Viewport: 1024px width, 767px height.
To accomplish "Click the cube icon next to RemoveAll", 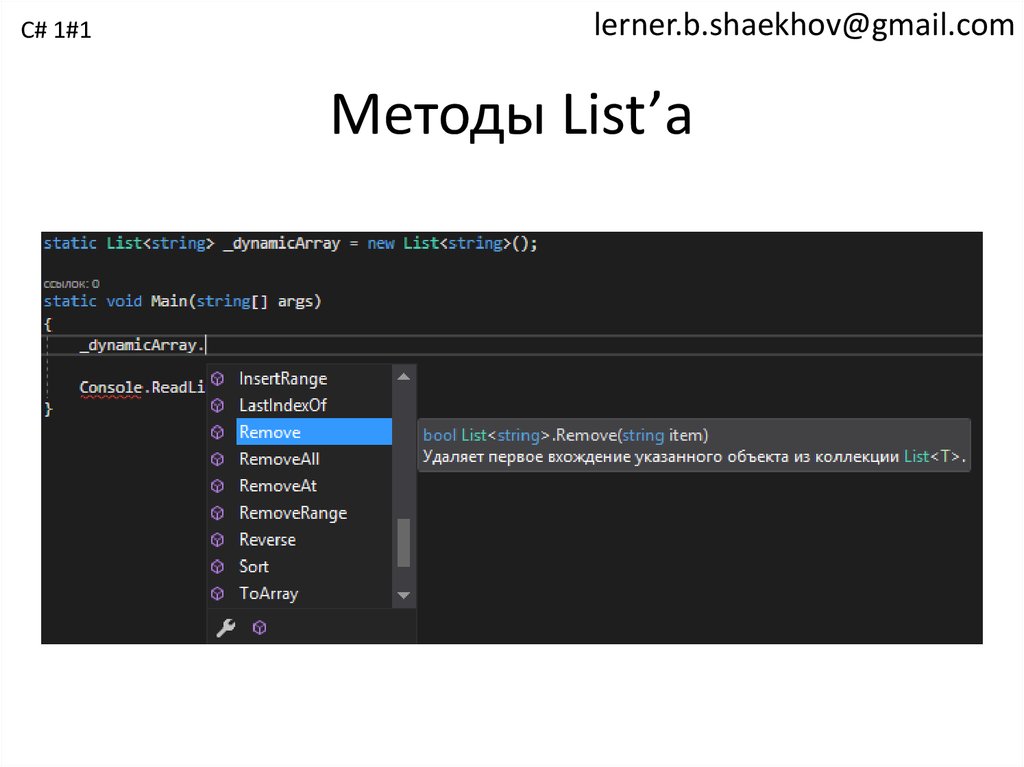I will [218, 459].
